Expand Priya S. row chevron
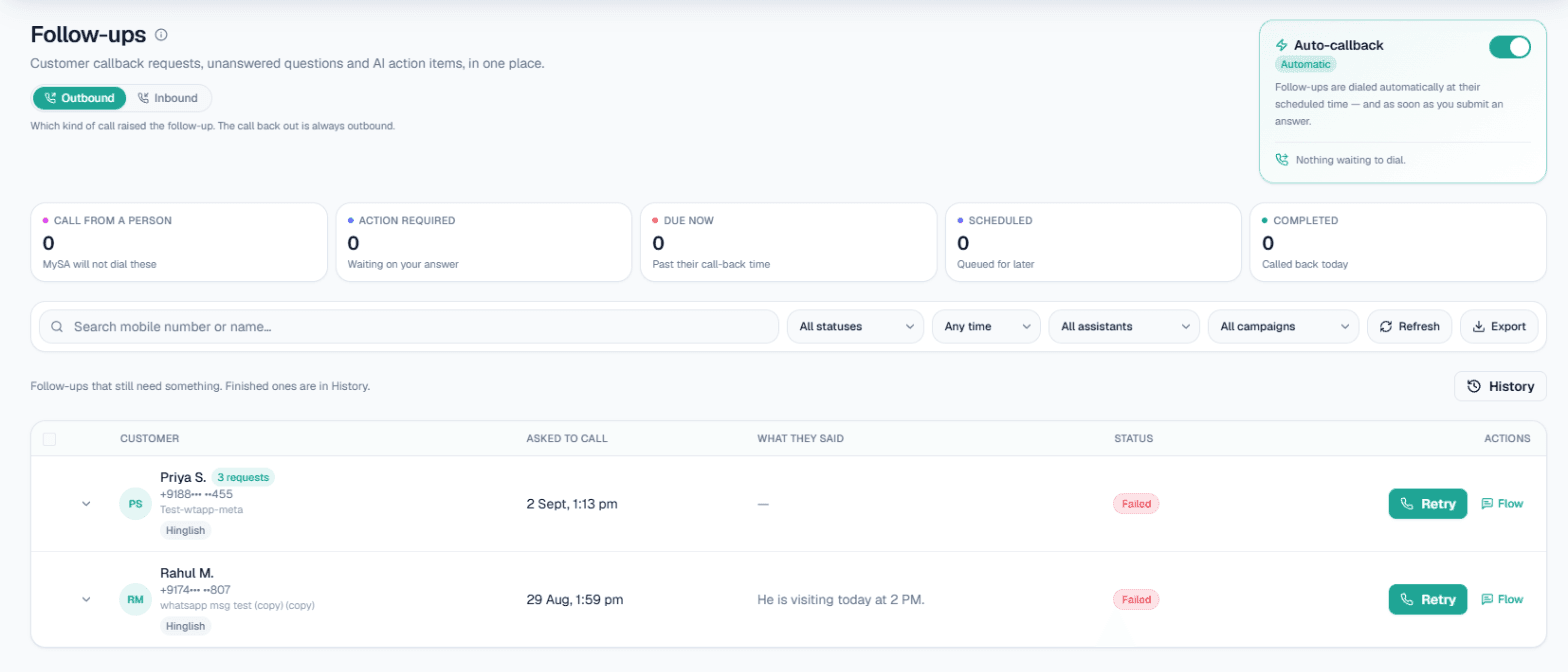 coord(86,503)
